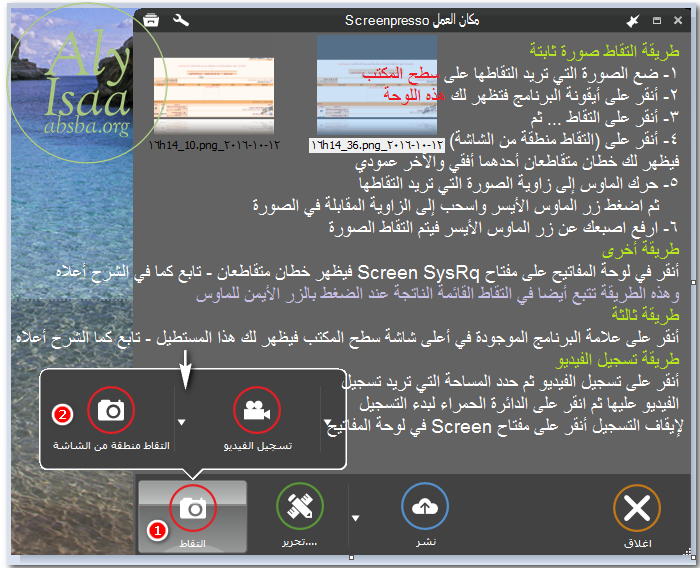Click the camera icon for التقاط منطقة من الشاشة
The height and width of the screenshot is (568, 700).
point(111,409)
